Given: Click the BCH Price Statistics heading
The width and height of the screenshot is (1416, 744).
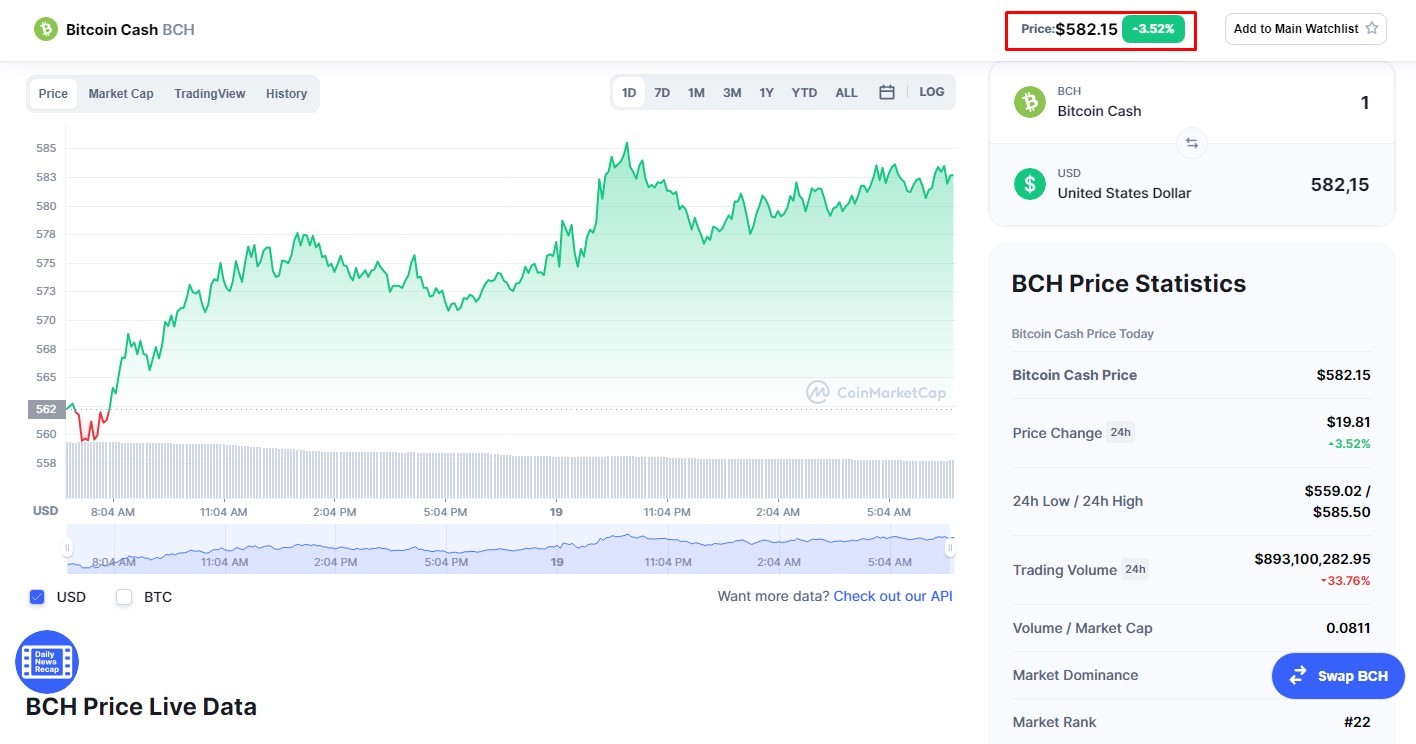Looking at the screenshot, I should (1129, 283).
